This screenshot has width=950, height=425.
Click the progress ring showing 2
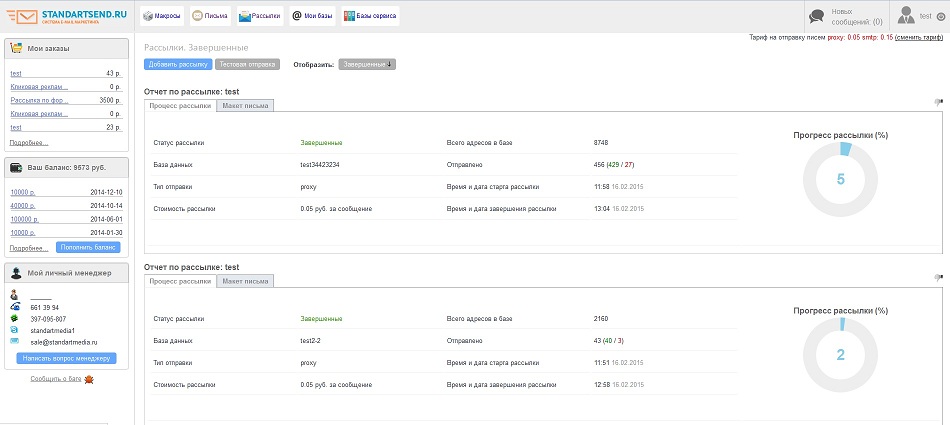pos(840,355)
